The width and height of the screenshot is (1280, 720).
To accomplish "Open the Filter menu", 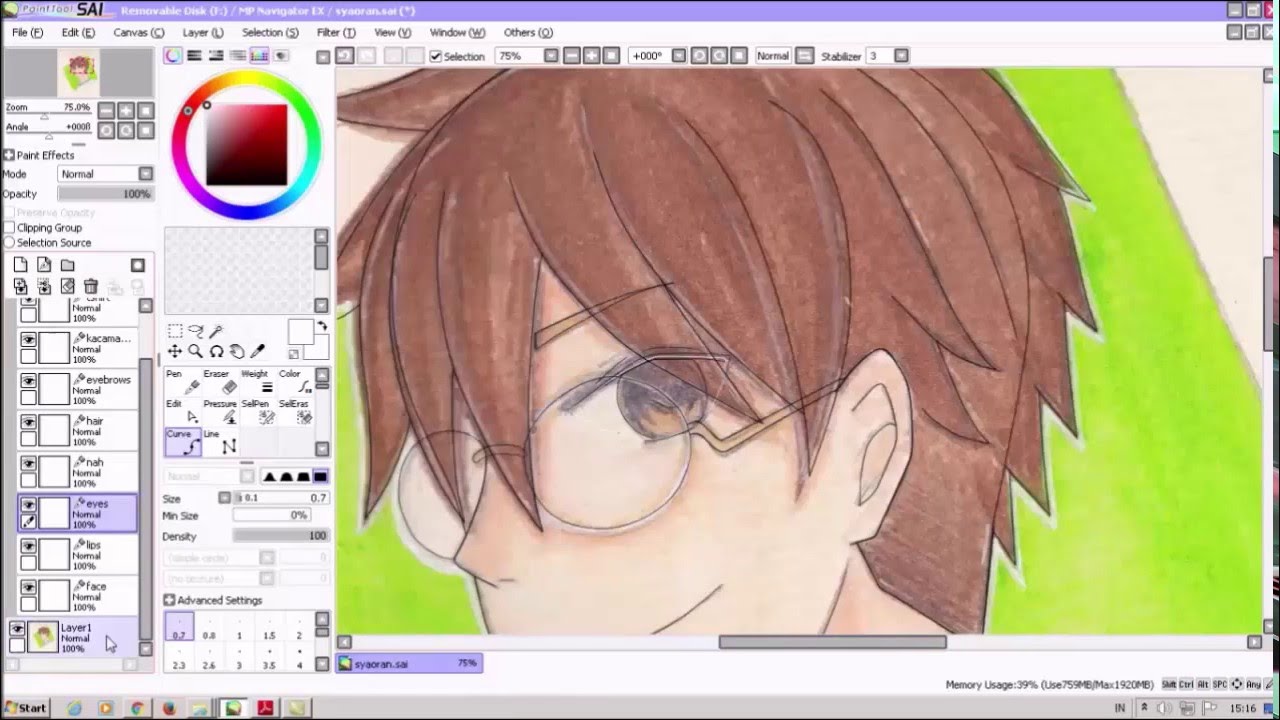I will (x=335, y=32).
